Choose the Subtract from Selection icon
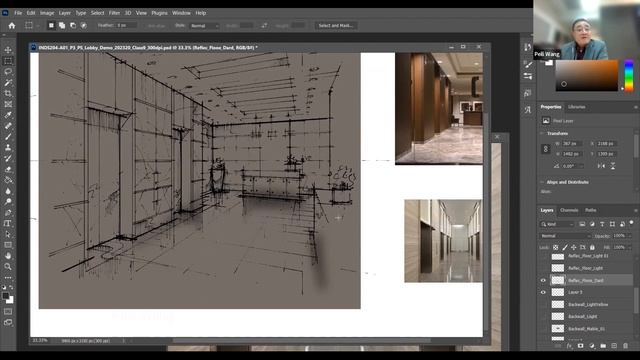The width and height of the screenshot is (640, 360). pyautogui.click(x=73, y=25)
